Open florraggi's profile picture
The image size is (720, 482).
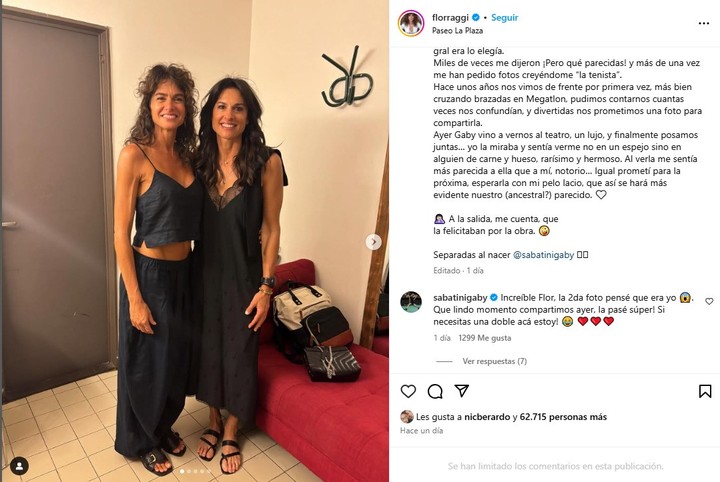point(411,23)
